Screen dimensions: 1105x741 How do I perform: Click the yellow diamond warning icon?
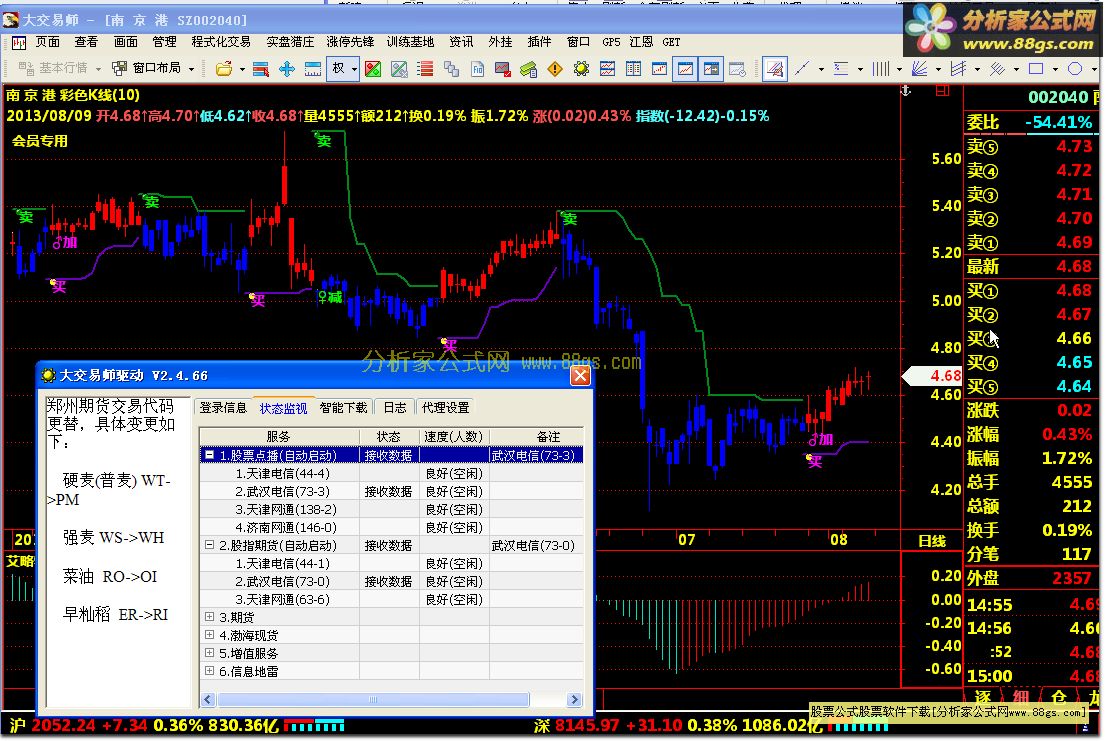[x=555, y=69]
